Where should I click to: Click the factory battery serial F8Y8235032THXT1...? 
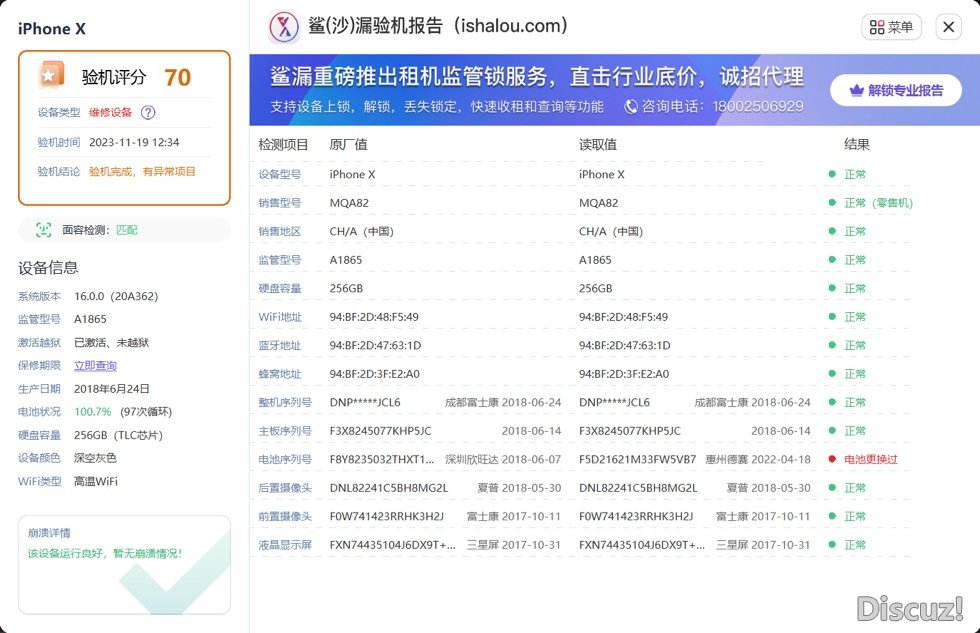(382, 459)
